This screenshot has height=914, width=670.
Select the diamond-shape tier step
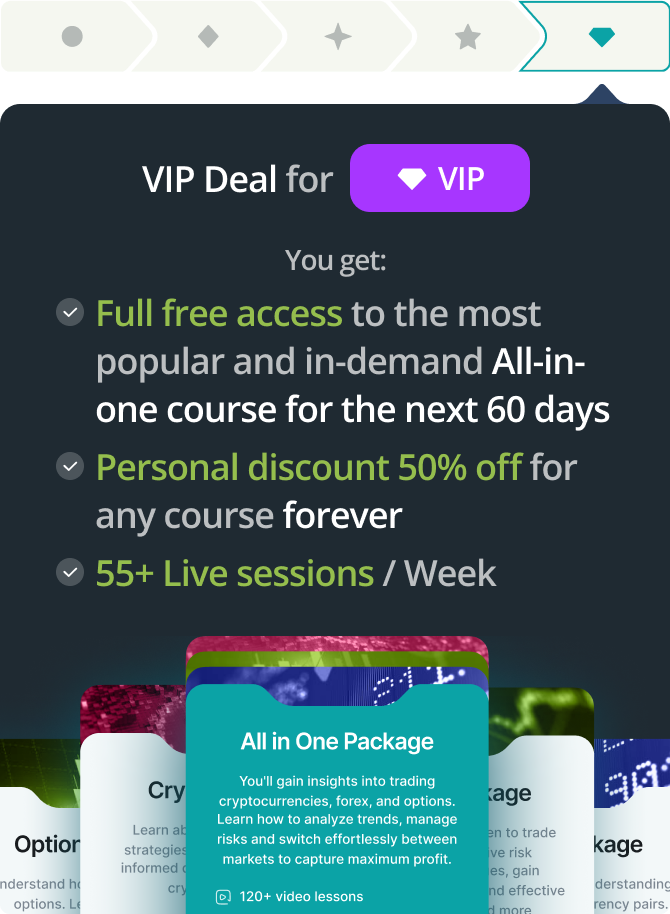click(x=208, y=37)
